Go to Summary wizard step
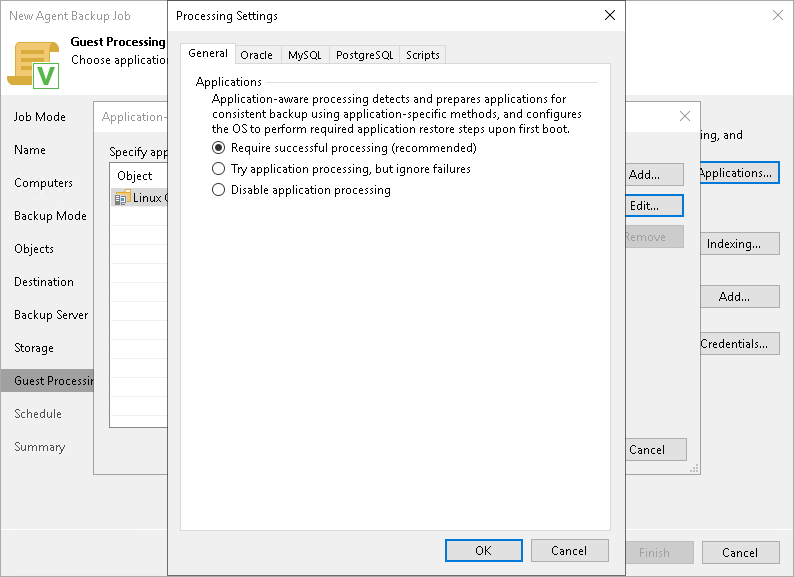Screen dimensions: 794x577 click(x=40, y=447)
